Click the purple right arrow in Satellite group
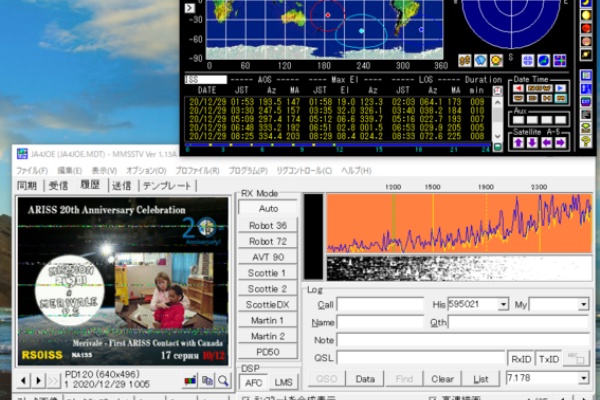This screenshot has height=400, width=600. (560, 143)
